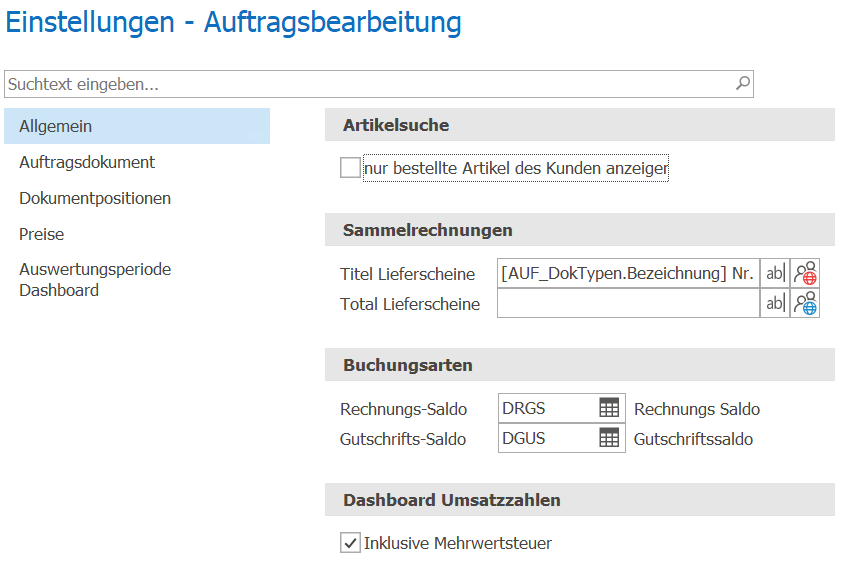Click the Buchungsarten section header
This screenshot has width=846, height=567.
pos(580,365)
